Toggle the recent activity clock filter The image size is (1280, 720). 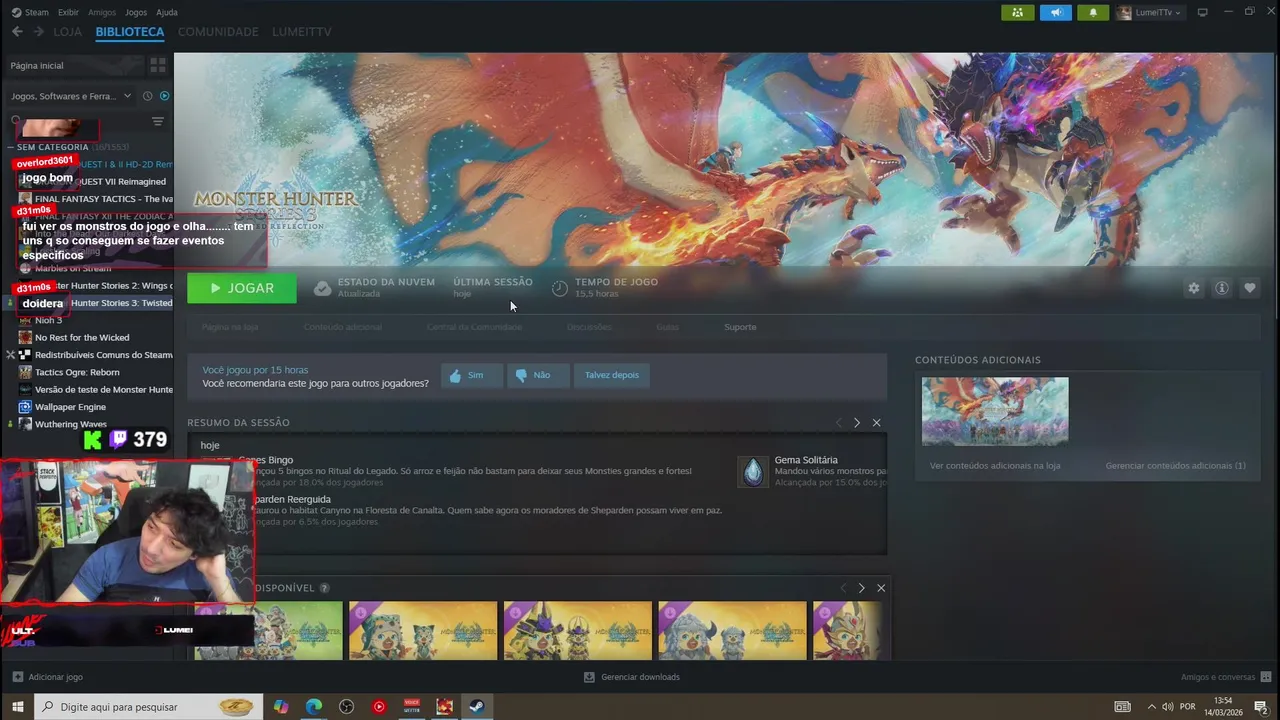147,96
